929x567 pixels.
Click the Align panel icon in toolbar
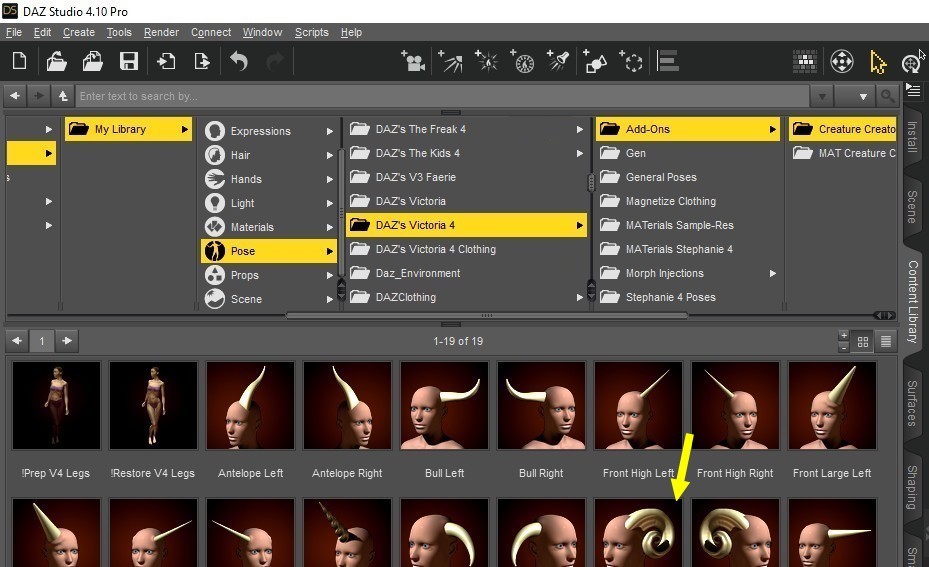pyautogui.click(x=668, y=61)
